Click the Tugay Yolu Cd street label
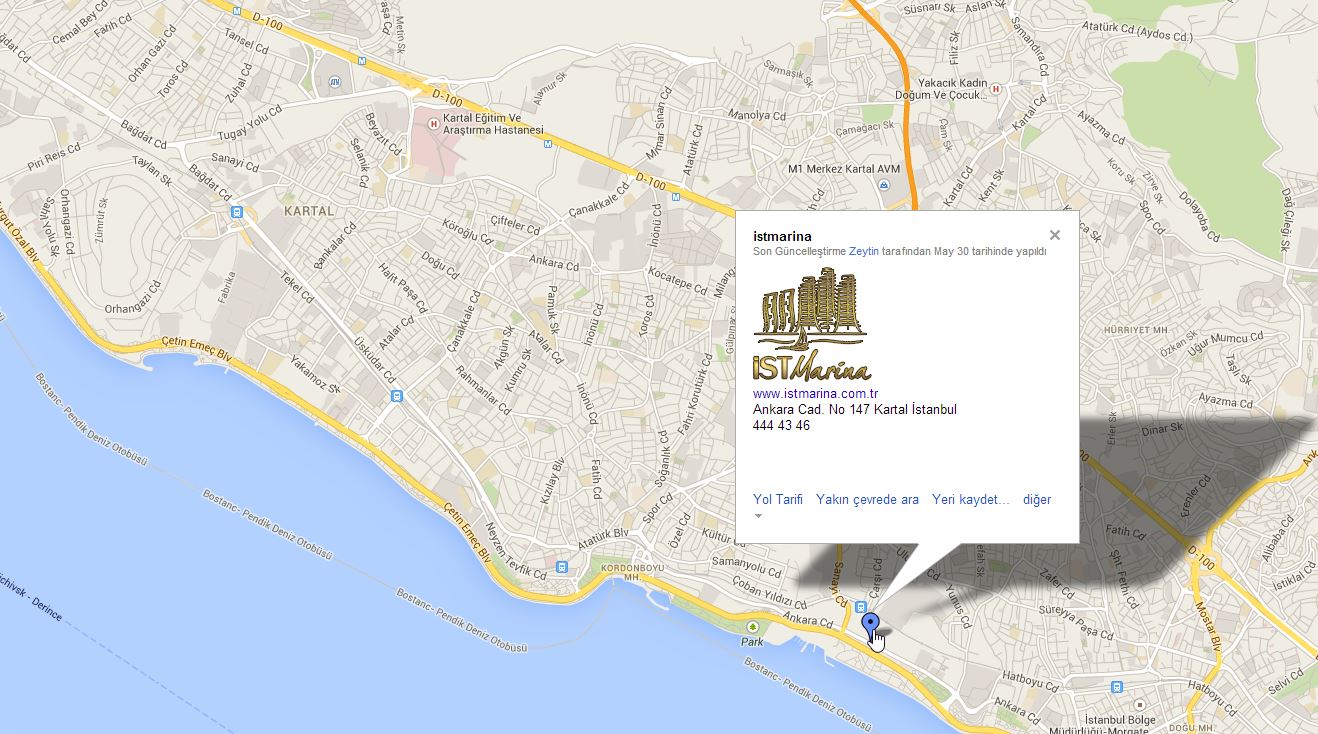1318x734 pixels. [x=251, y=124]
